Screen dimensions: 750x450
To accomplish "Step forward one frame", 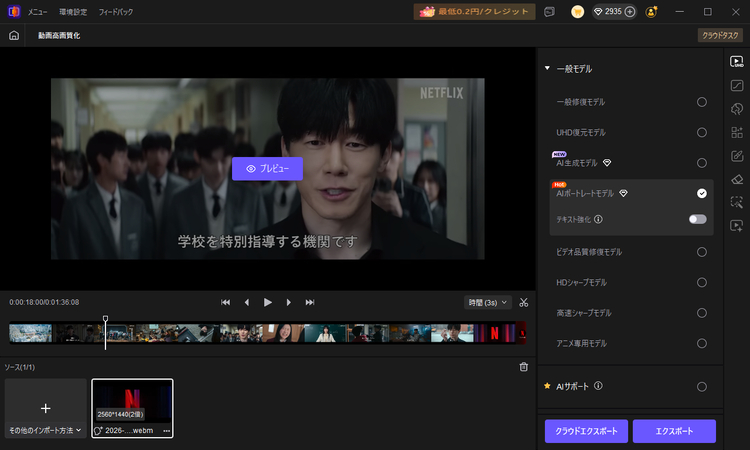I will (x=288, y=302).
